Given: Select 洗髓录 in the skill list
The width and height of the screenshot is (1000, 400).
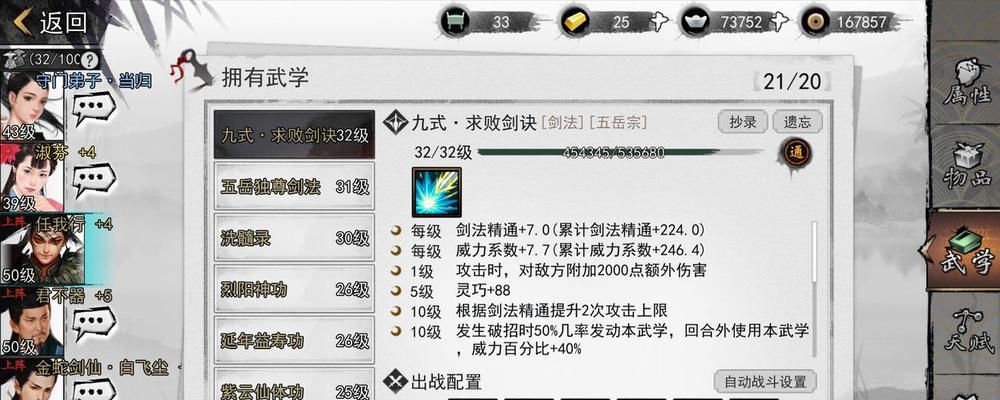Looking at the screenshot, I should tap(294, 238).
